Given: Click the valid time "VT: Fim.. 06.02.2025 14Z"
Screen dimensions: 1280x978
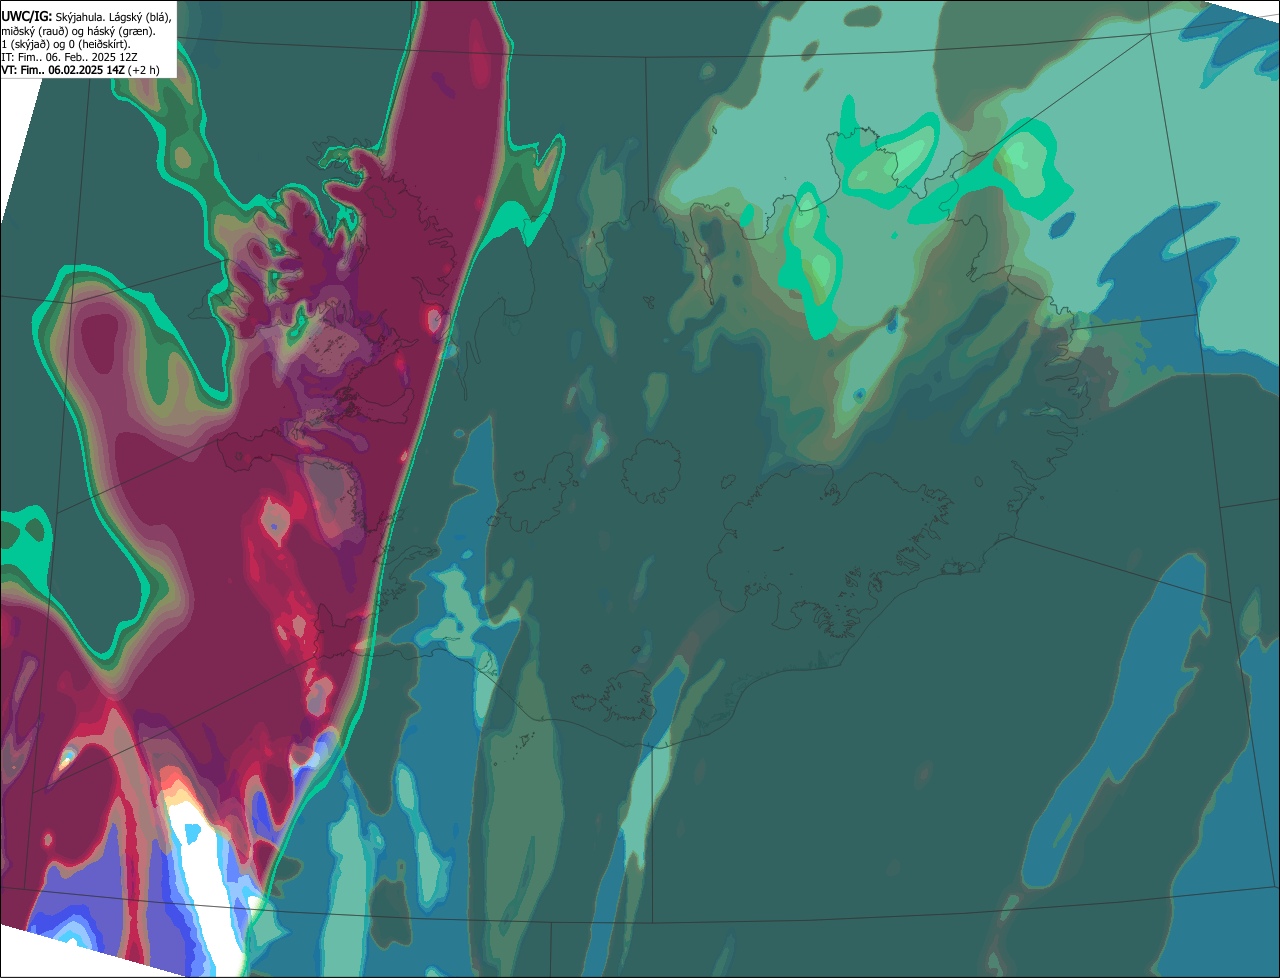Looking at the screenshot, I should (63, 70).
